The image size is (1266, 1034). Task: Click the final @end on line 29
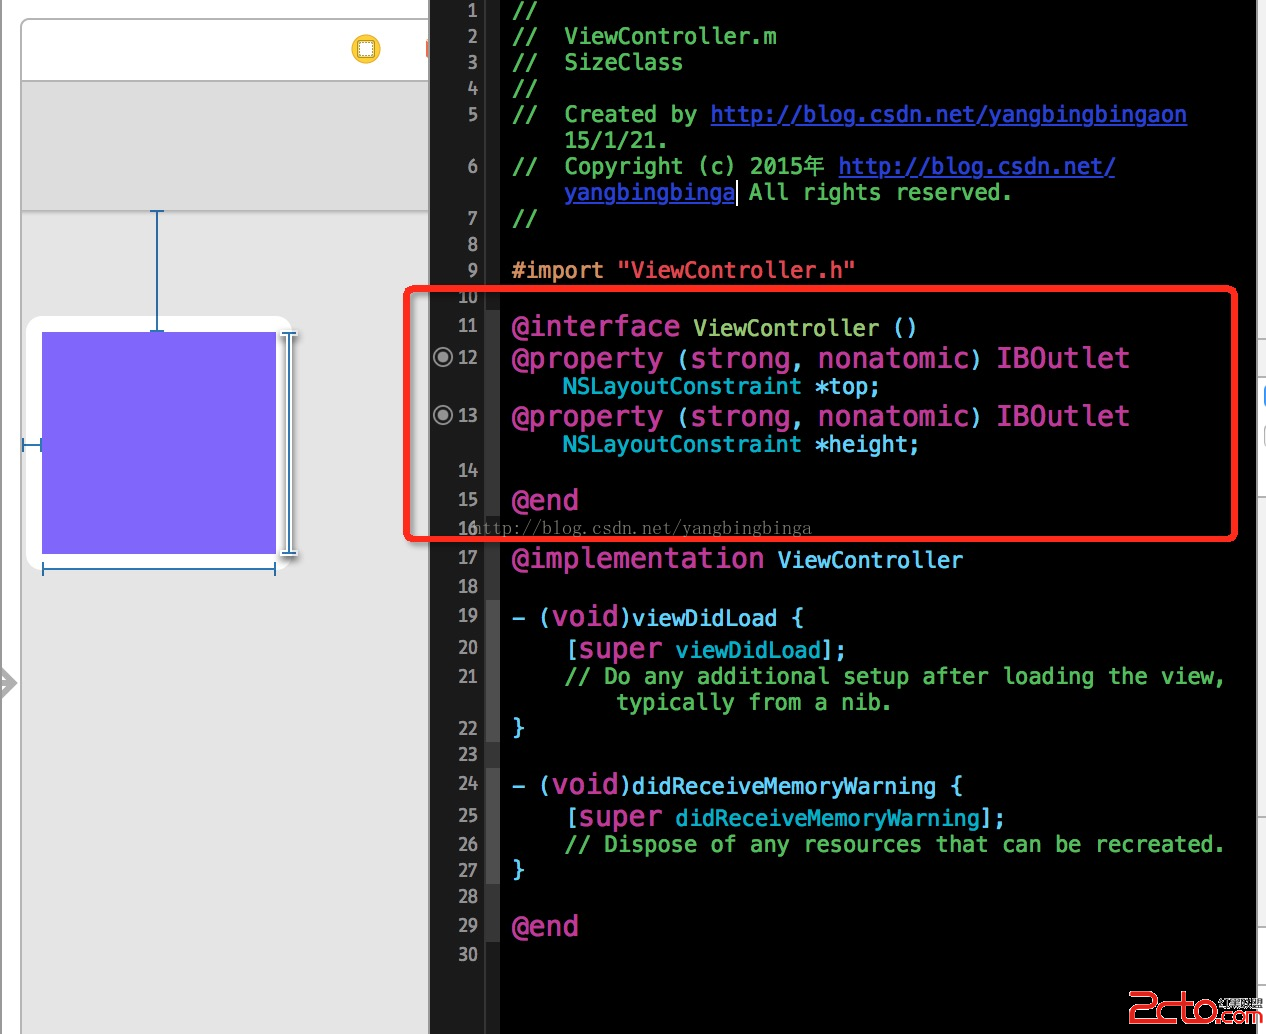point(545,926)
